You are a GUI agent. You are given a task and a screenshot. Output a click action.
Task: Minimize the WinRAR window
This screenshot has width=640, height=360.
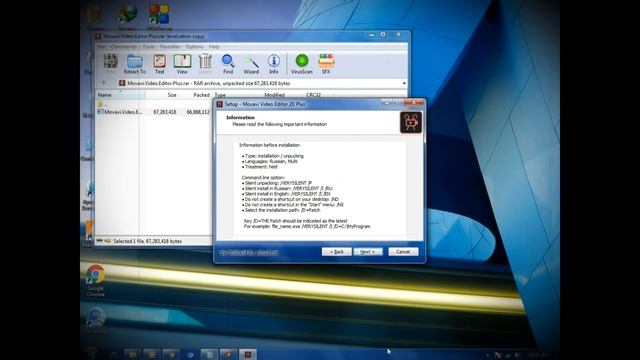(371, 36)
